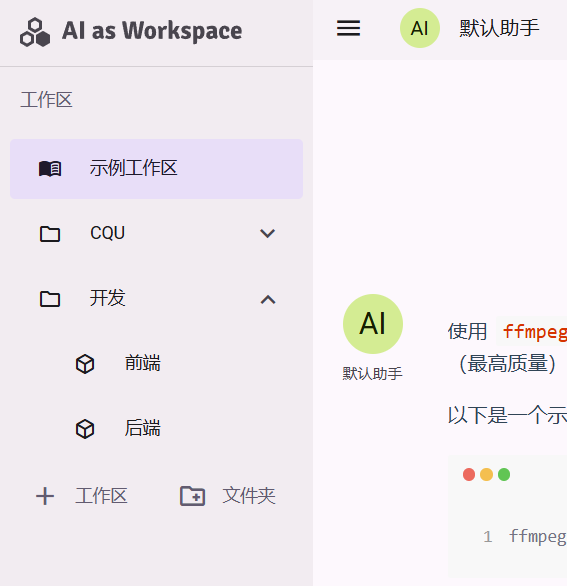The height and width of the screenshot is (586, 567).
Task: Click line number 1 in code block
Action: tap(487, 537)
